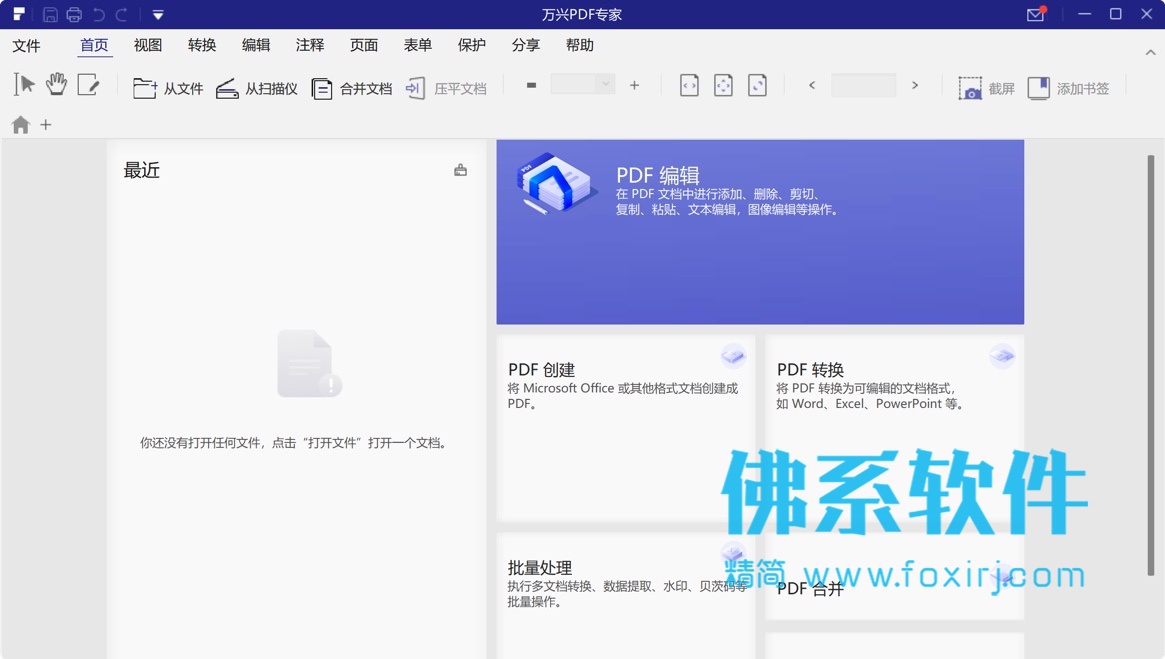Click 从扫描仪 create from scanner button

point(256,88)
